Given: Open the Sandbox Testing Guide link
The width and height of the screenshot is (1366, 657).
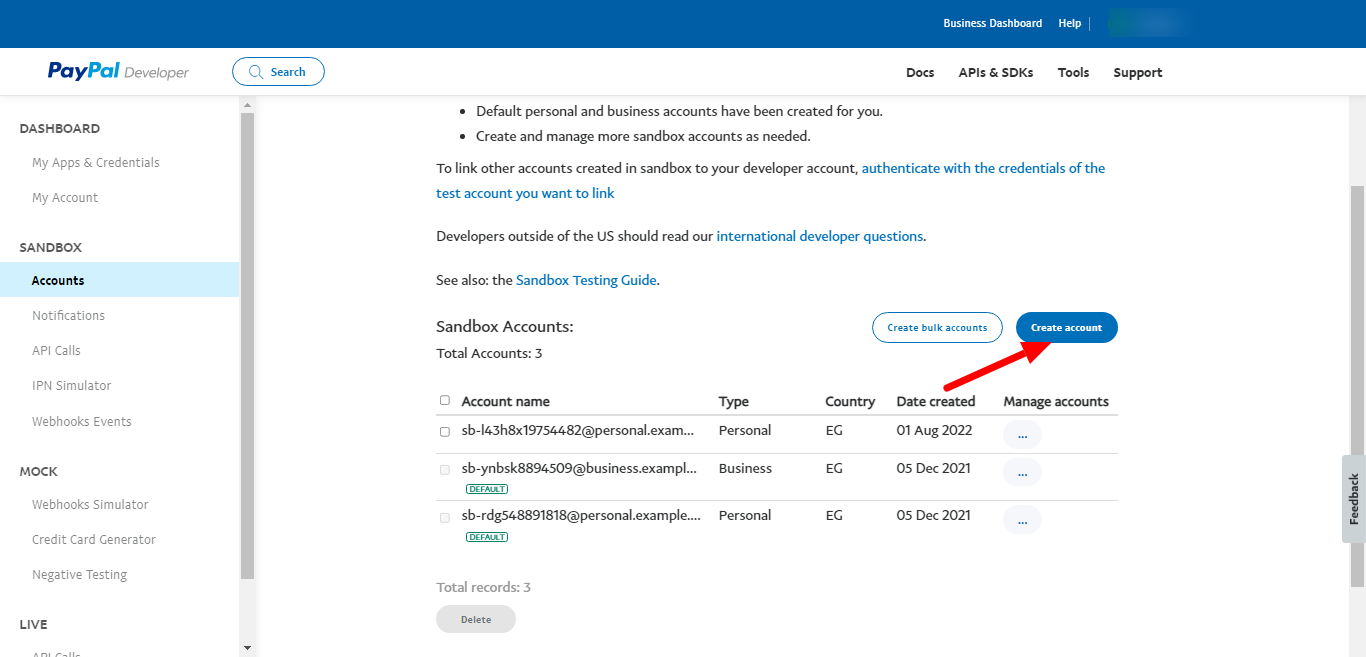Looking at the screenshot, I should coord(586,281).
